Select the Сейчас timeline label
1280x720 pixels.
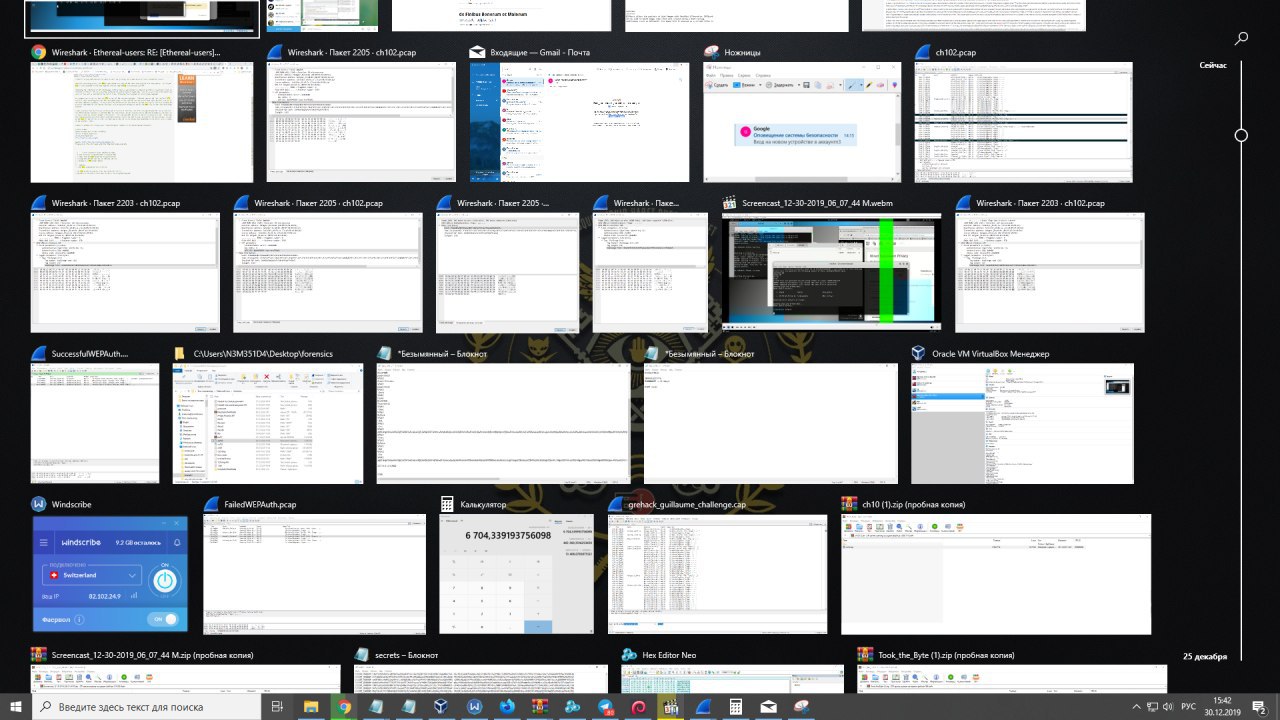tap(1212, 65)
